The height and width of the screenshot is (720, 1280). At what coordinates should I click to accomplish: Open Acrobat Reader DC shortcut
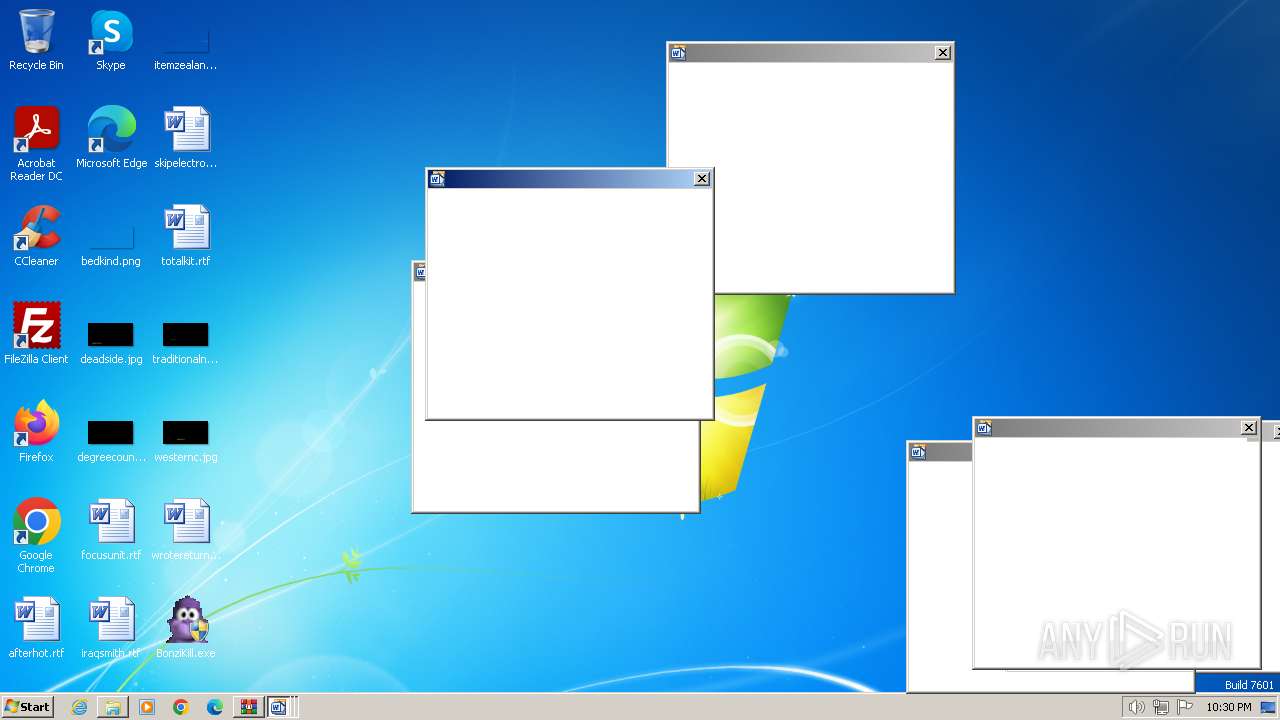click(36, 144)
